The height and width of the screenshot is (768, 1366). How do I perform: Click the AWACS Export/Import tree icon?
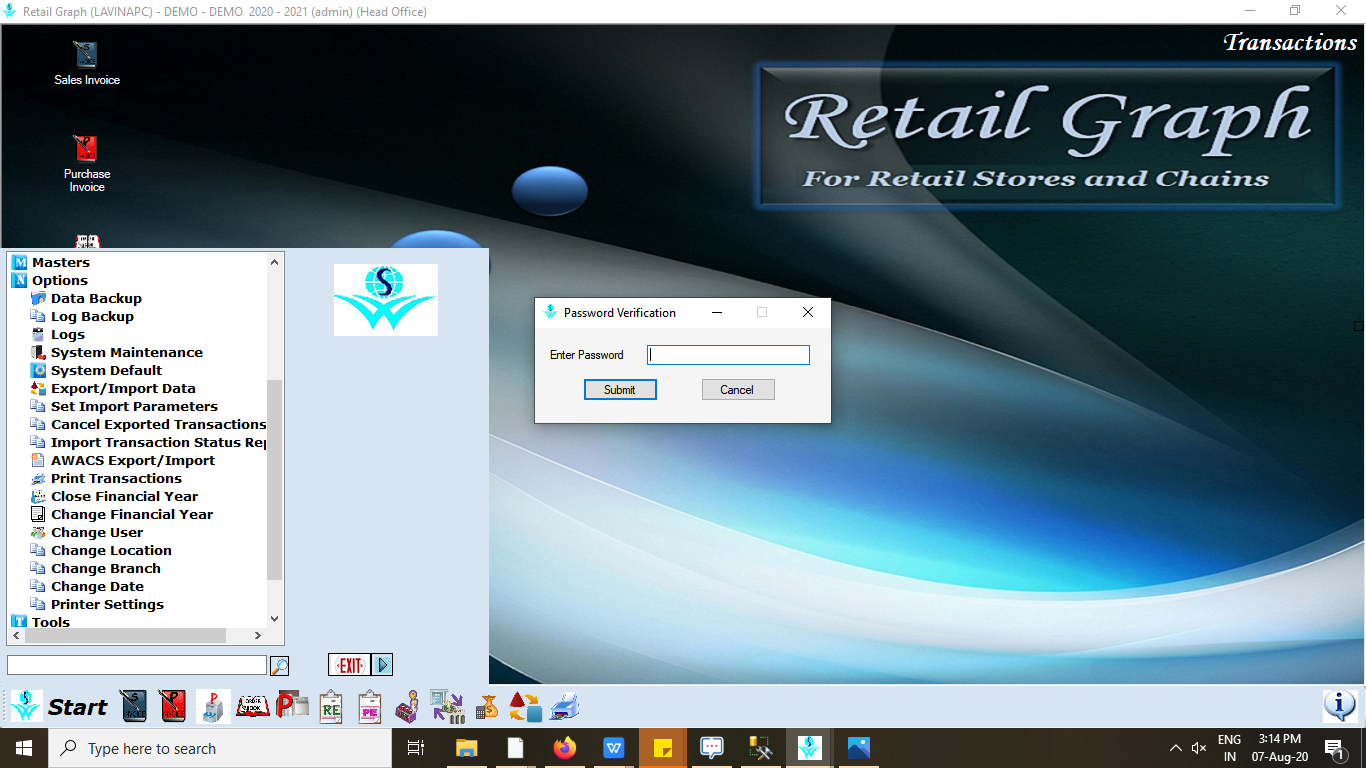(x=38, y=461)
